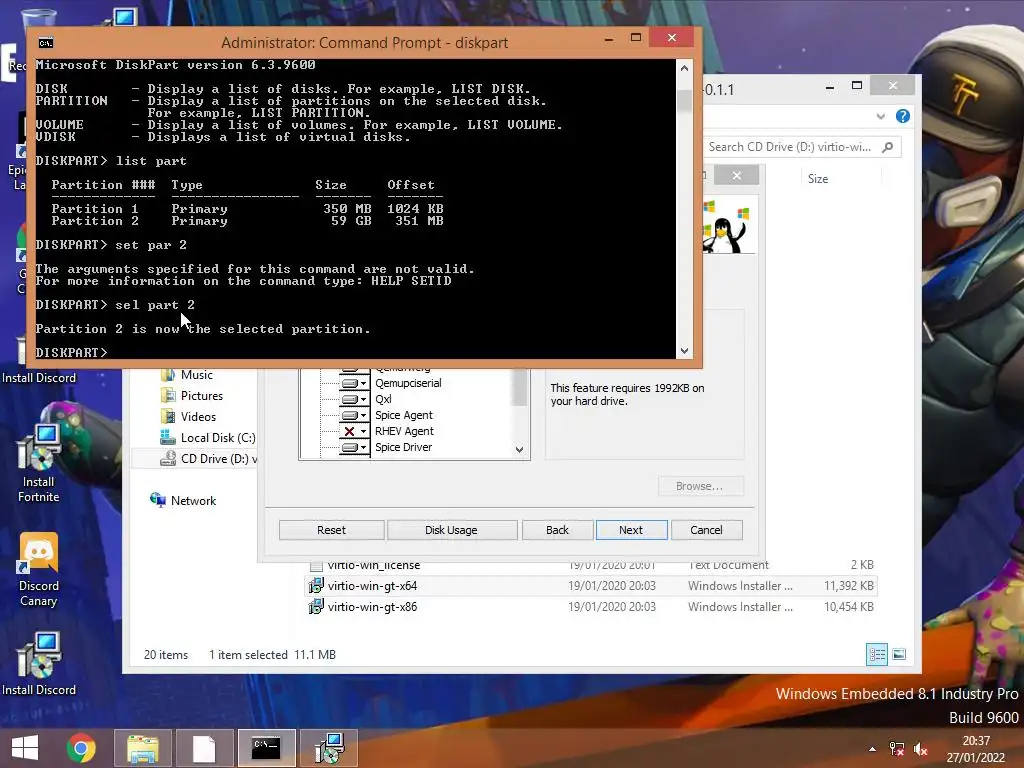Click the Network icon in navigation pane
The image size is (1024, 768).
(157, 500)
